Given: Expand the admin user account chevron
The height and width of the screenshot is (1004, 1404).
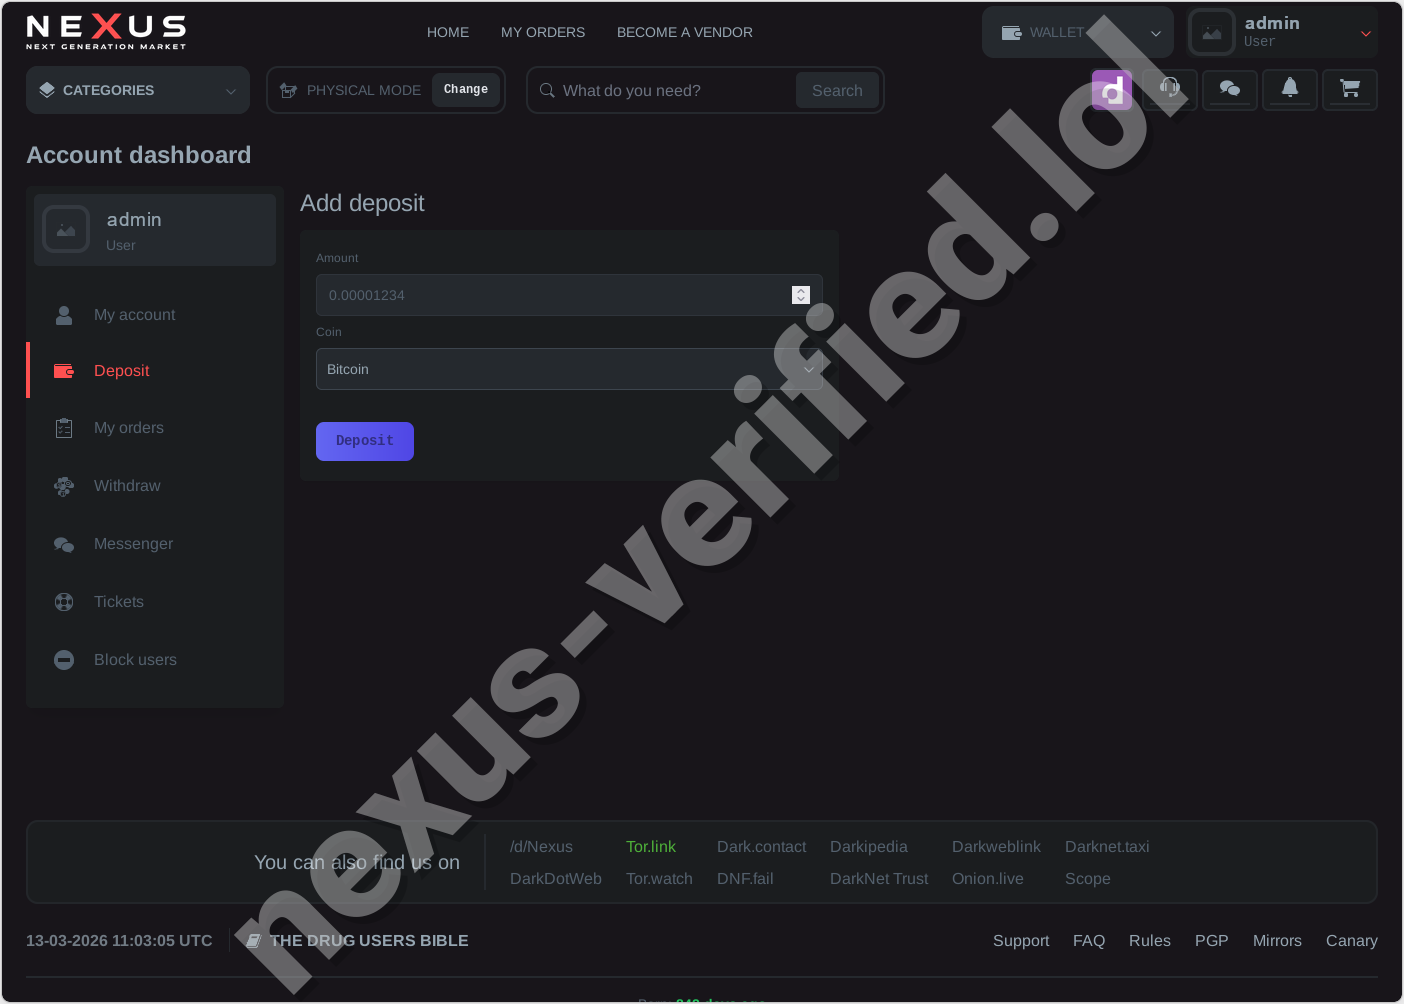Looking at the screenshot, I should [x=1364, y=31].
